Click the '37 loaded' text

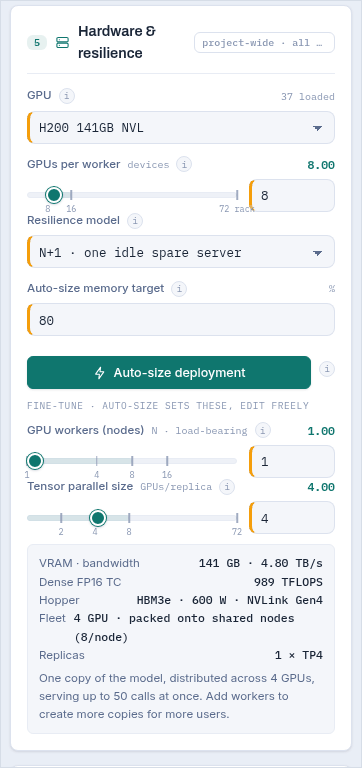(308, 97)
